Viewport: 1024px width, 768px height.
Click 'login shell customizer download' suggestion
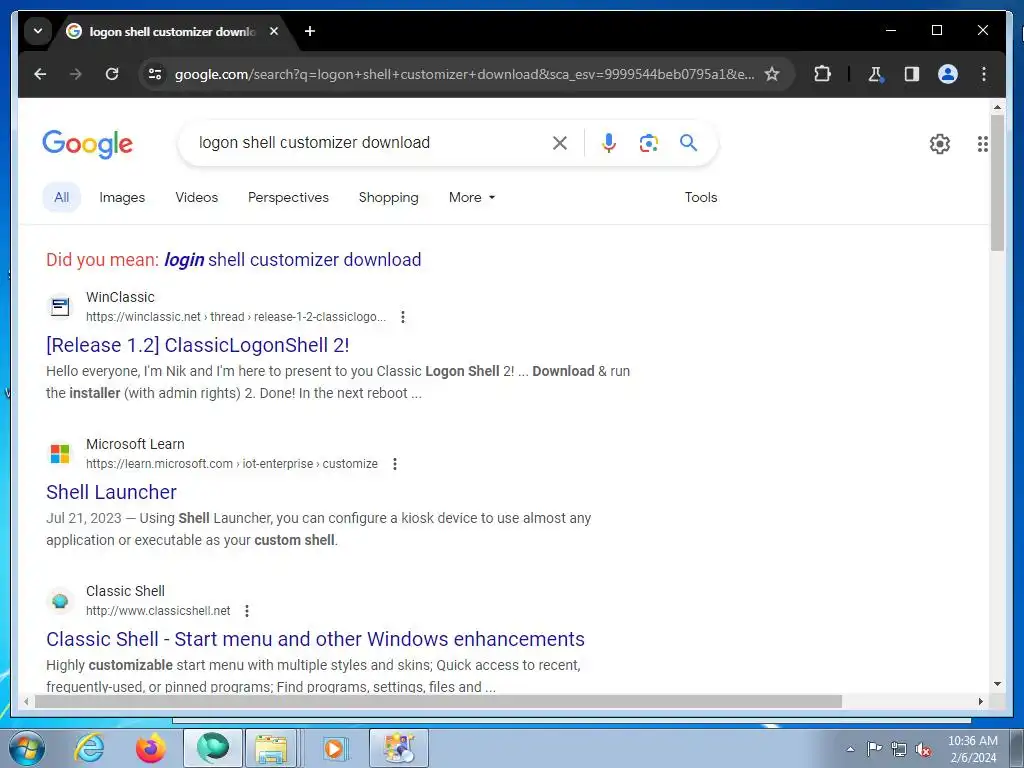coord(293,260)
